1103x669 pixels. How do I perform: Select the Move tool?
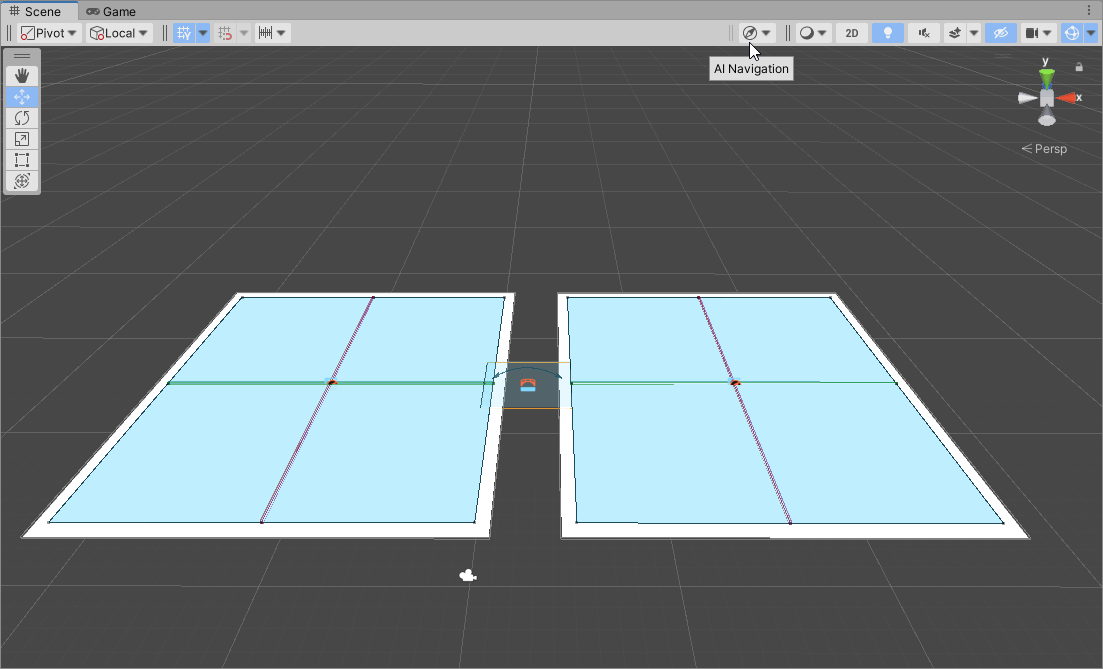pyautogui.click(x=22, y=97)
